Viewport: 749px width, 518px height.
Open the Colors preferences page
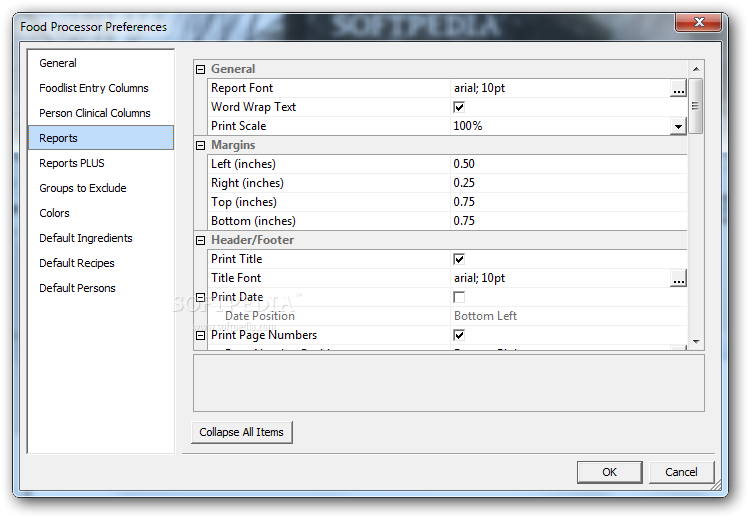[x=101, y=213]
